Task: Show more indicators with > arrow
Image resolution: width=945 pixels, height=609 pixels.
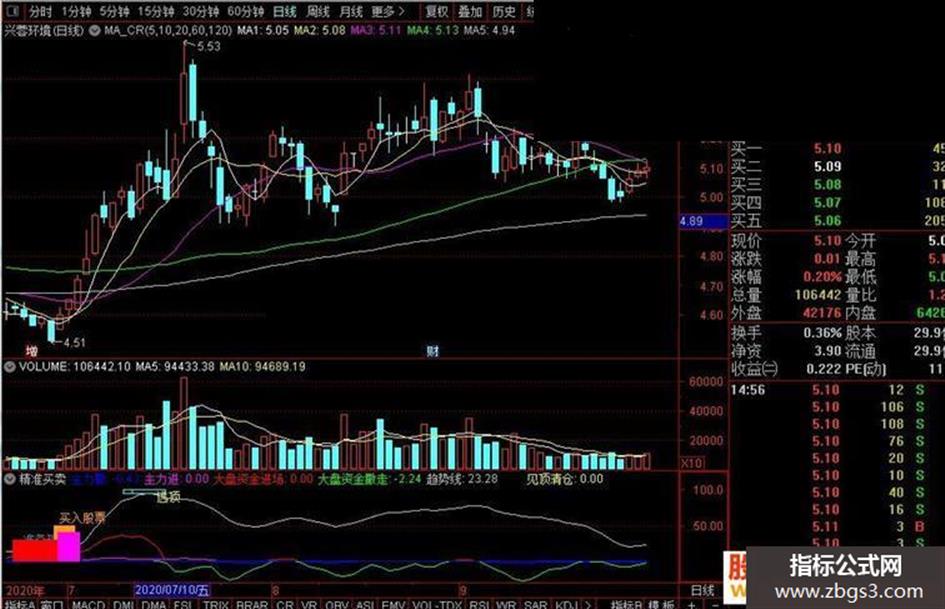Action: [588, 604]
